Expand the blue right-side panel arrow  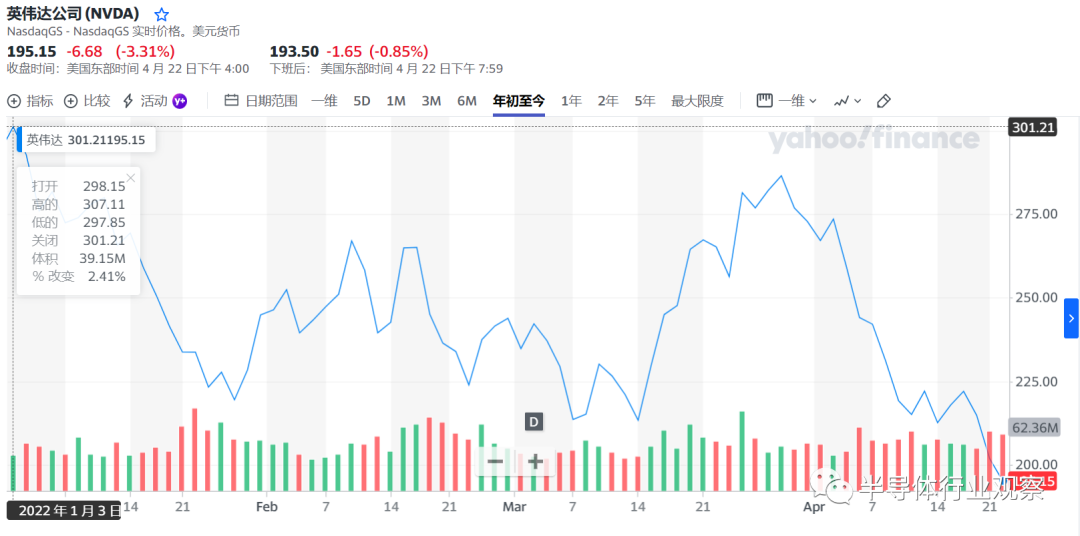(x=1071, y=318)
